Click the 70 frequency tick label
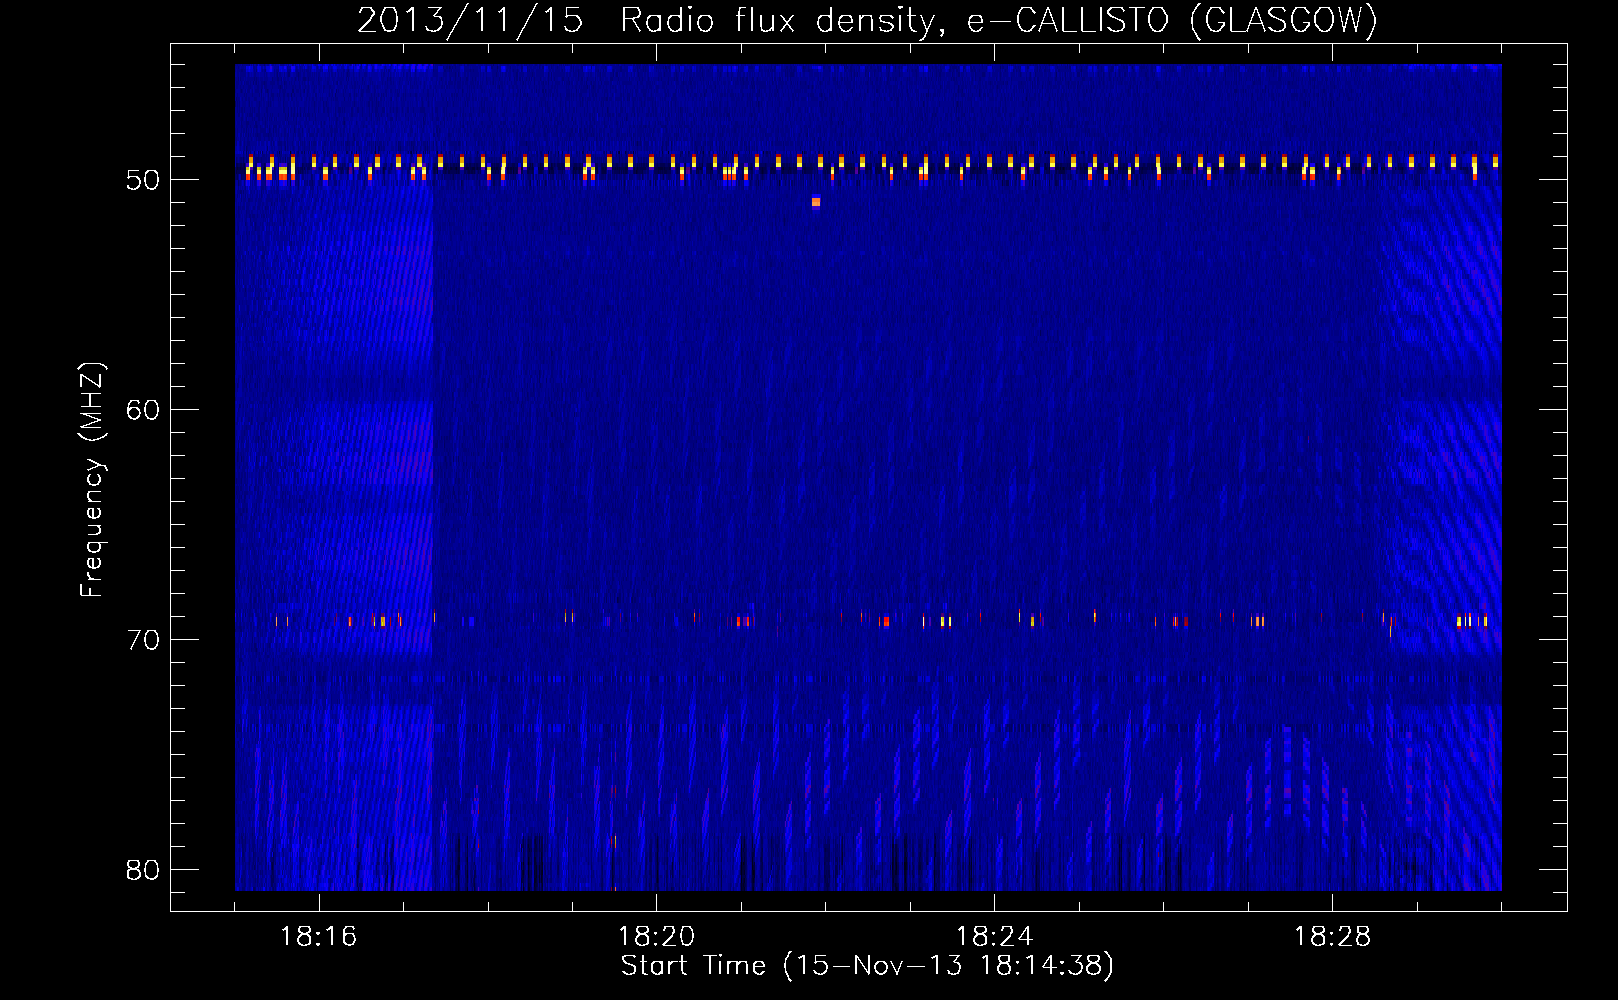Screen dimensions: 1618x1000 143,640
